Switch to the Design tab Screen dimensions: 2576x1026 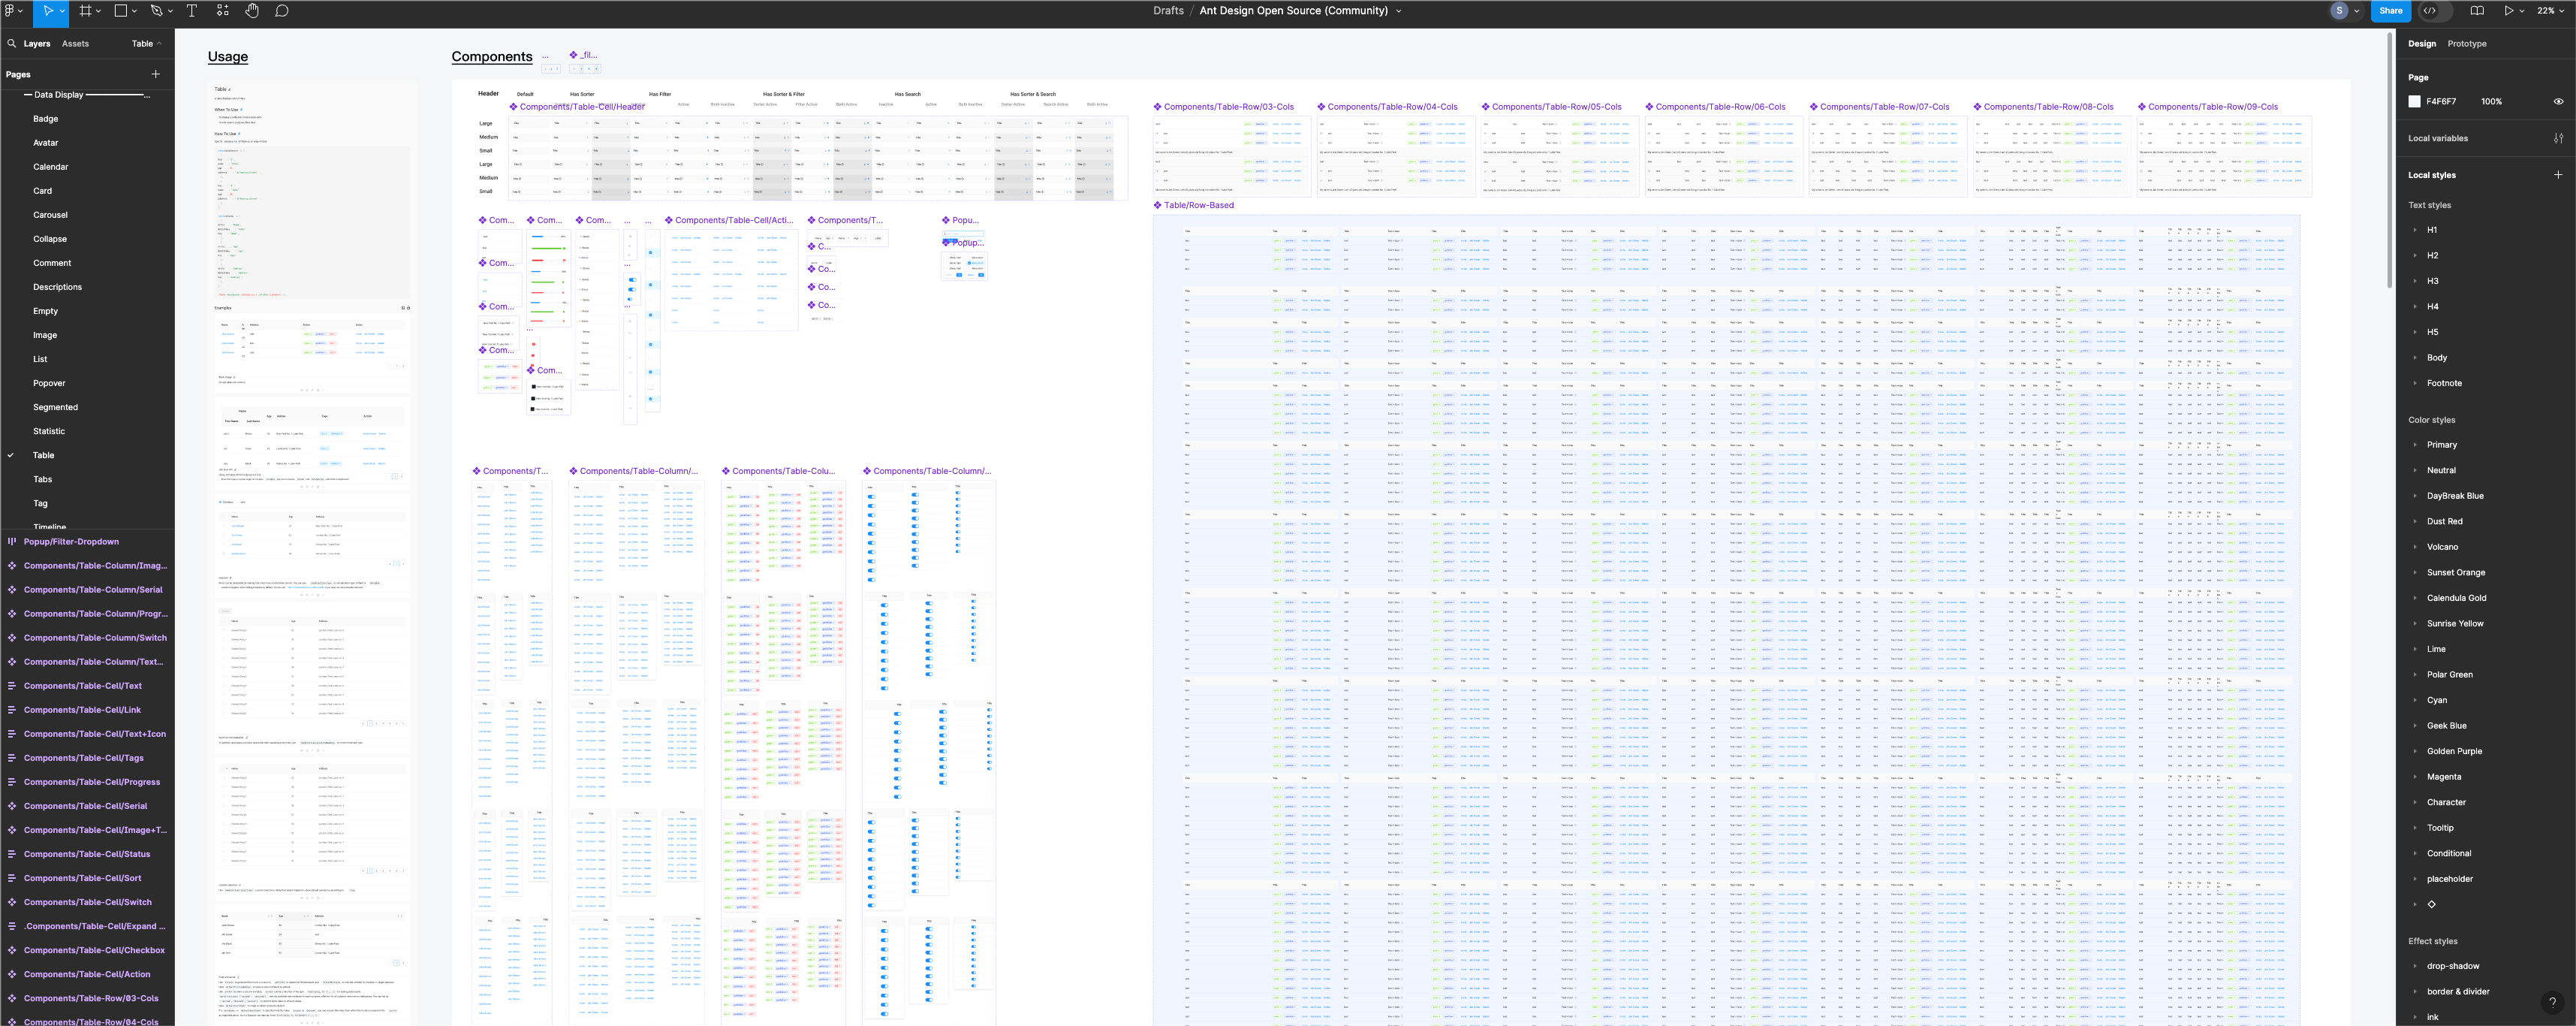pyautogui.click(x=2422, y=44)
